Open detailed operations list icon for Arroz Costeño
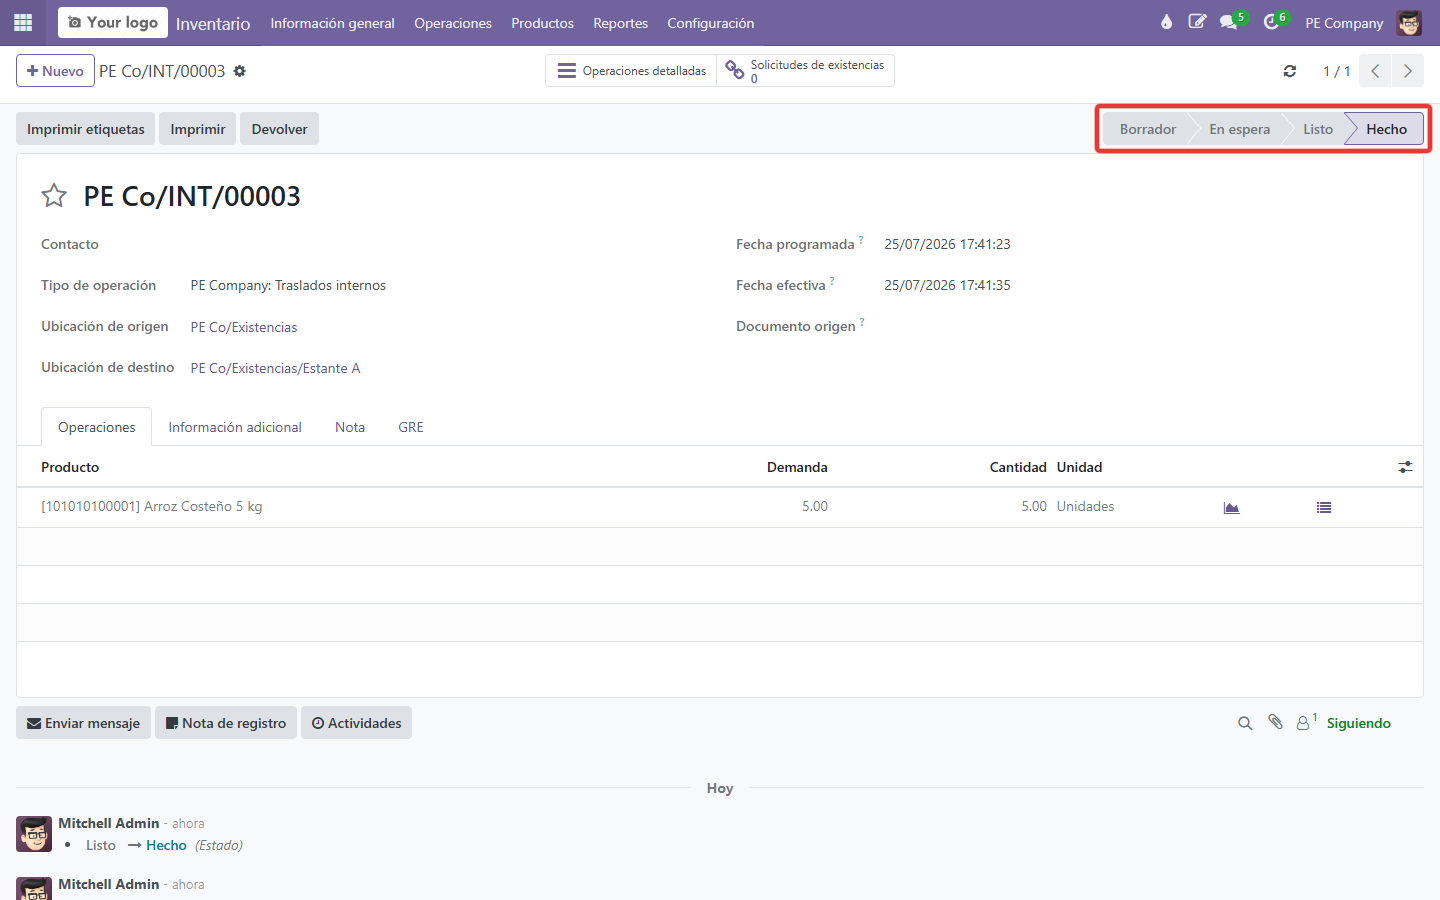 1324,508
